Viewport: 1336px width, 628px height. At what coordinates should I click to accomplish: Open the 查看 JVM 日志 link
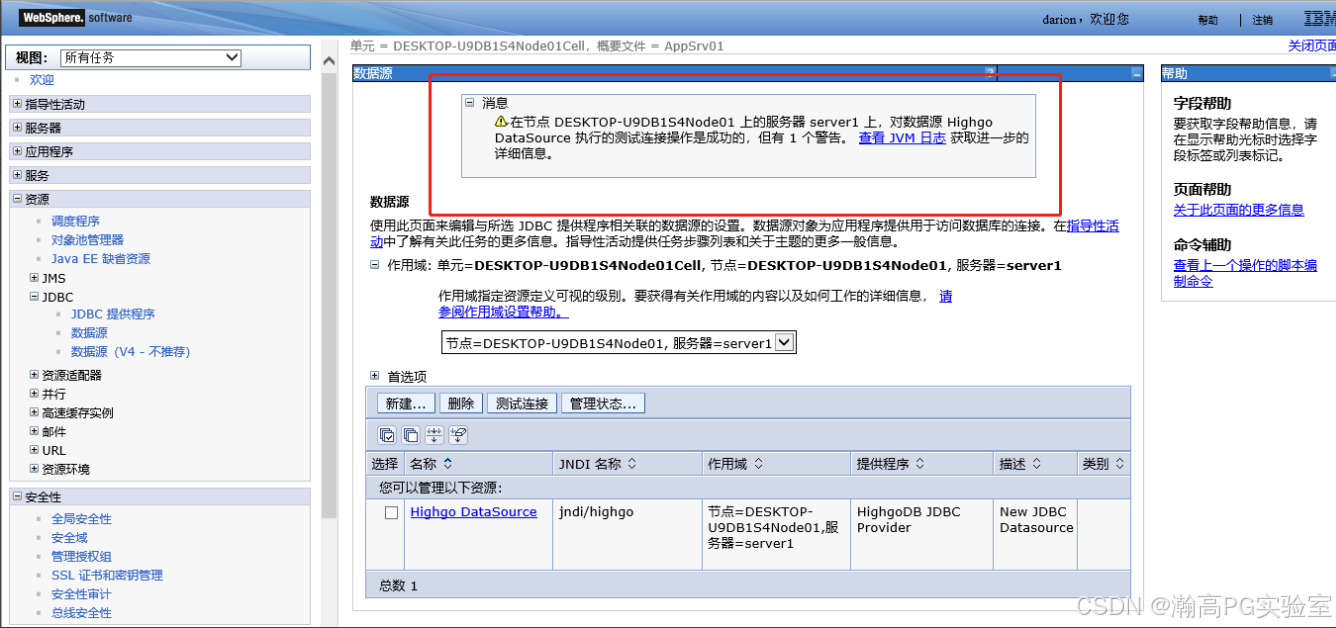pos(902,138)
